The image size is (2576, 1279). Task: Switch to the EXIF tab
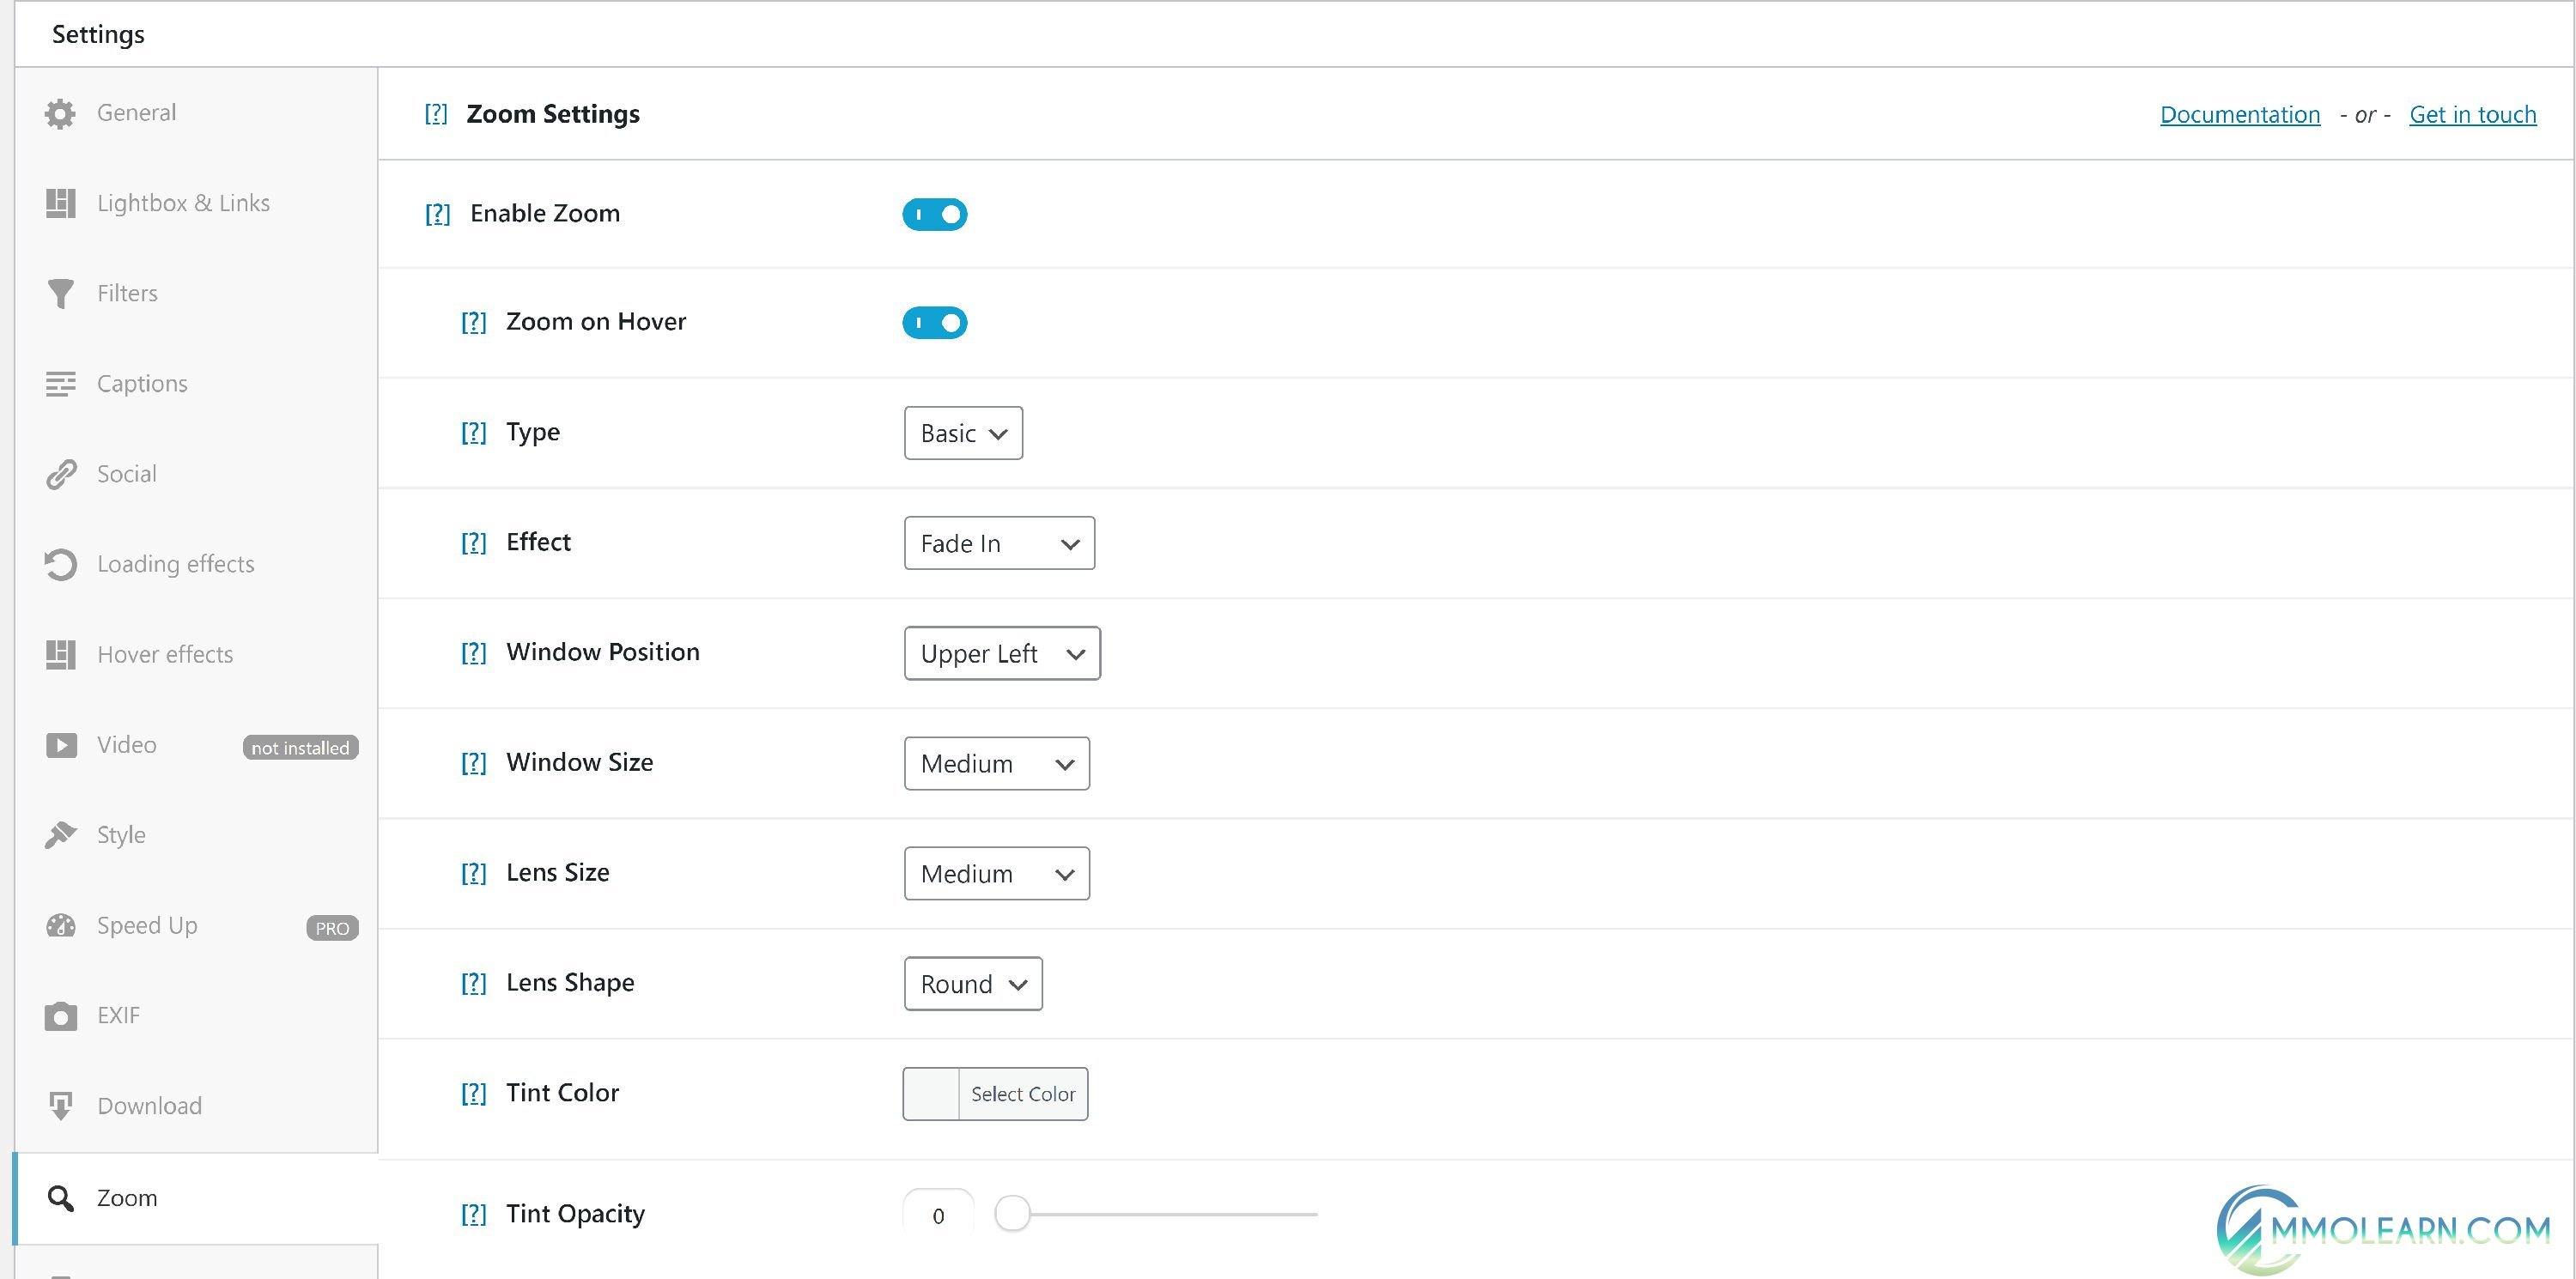[196, 1016]
